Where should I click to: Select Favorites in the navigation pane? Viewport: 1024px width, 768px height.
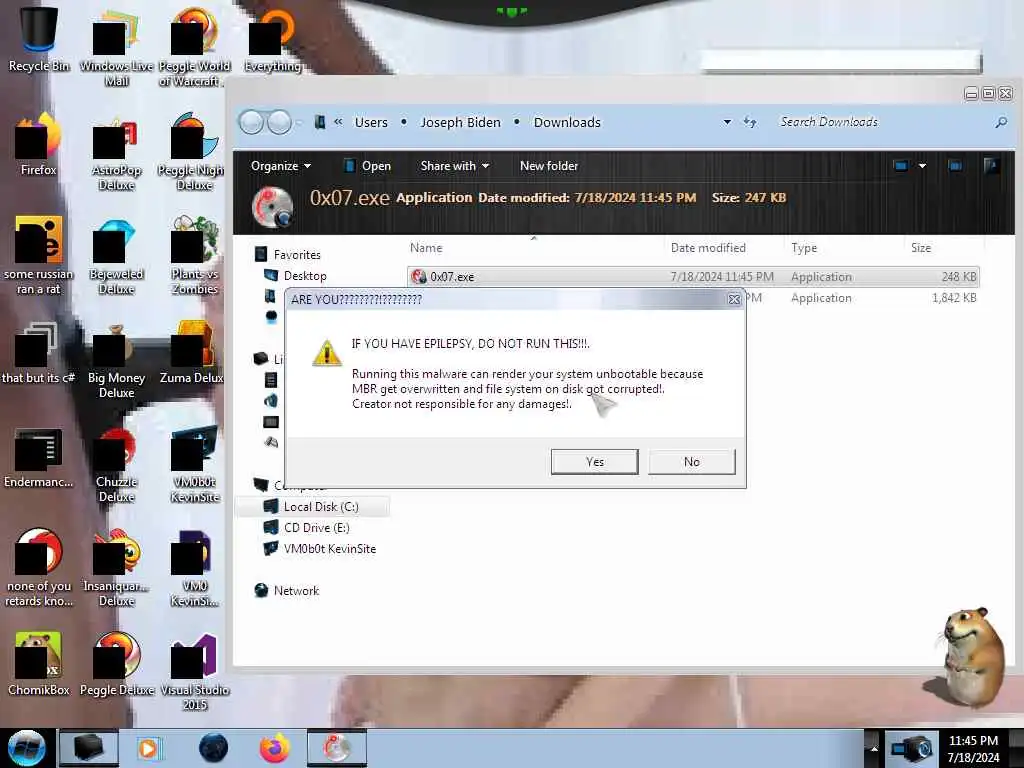pos(287,255)
